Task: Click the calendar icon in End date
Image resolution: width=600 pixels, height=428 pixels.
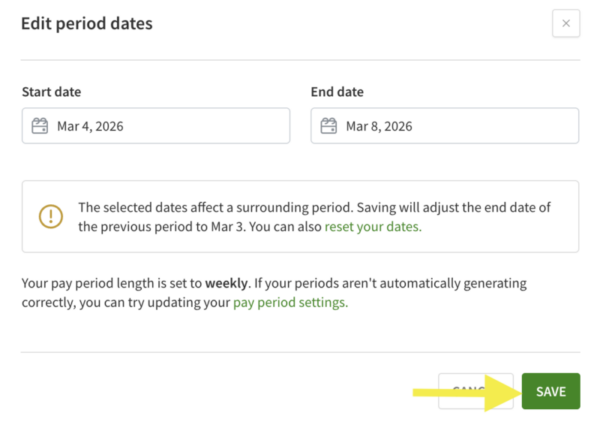Action: 329,126
